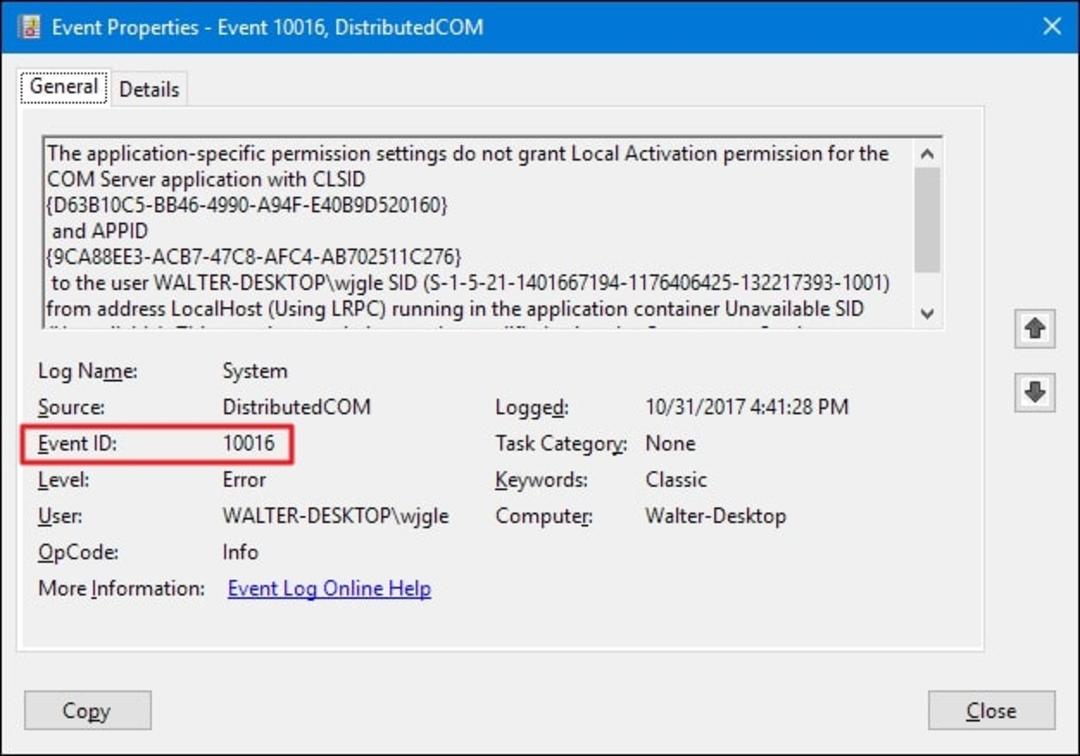Click the Event ID value 10016

coord(249,443)
